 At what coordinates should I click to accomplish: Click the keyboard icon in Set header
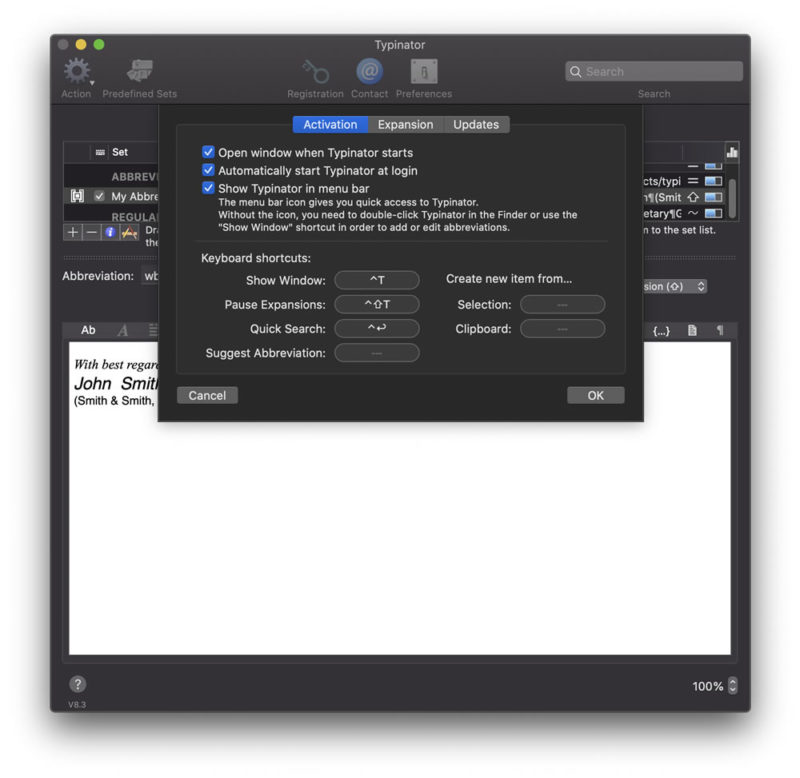[100, 152]
